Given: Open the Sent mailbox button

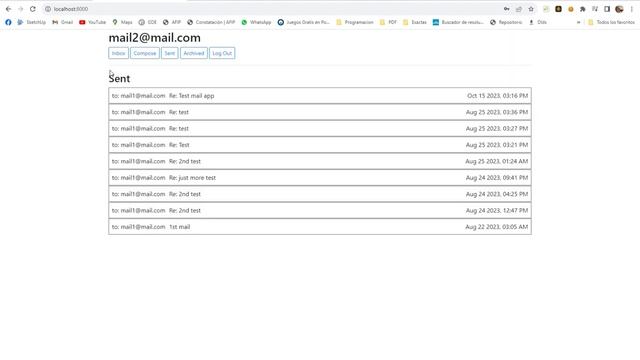Looking at the screenshot, I should (x=169, y=53).
